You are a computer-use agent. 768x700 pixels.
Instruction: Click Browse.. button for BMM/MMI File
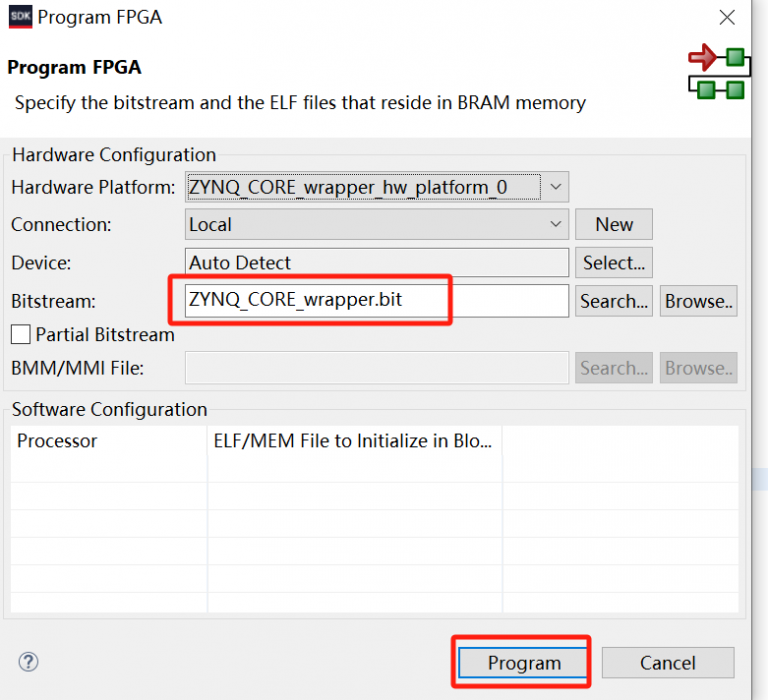(x=698, y=368)
